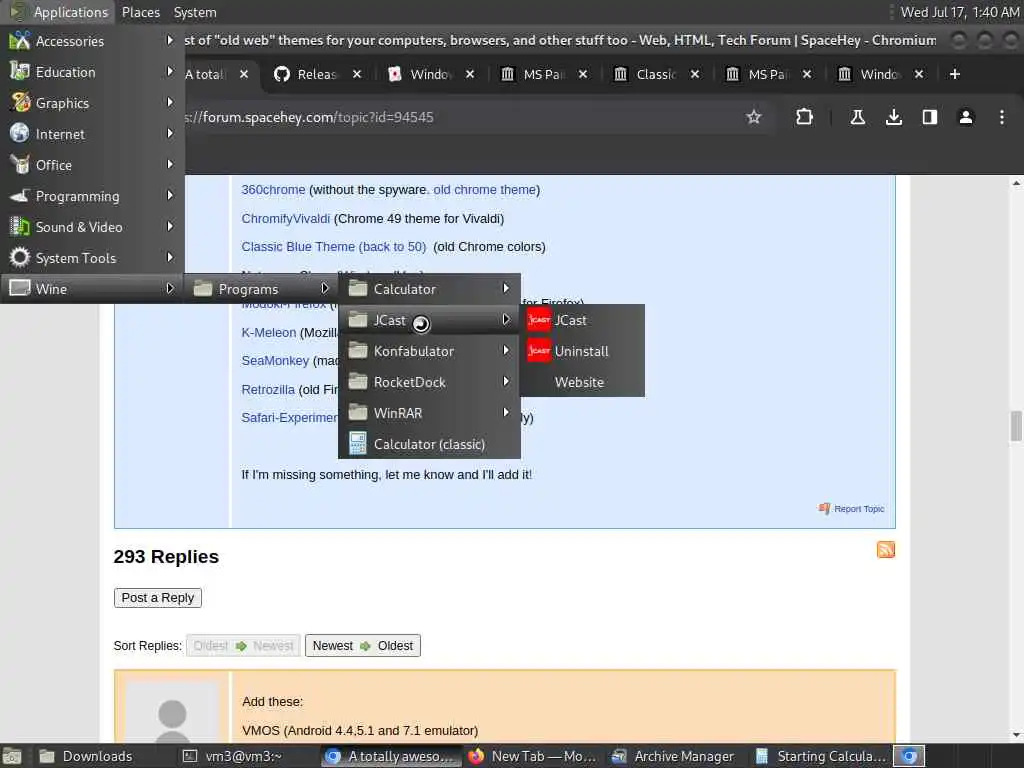Viewport: 1024px width, 768px height.
Task: Click the address bar URL
Action: pos(308,117)
